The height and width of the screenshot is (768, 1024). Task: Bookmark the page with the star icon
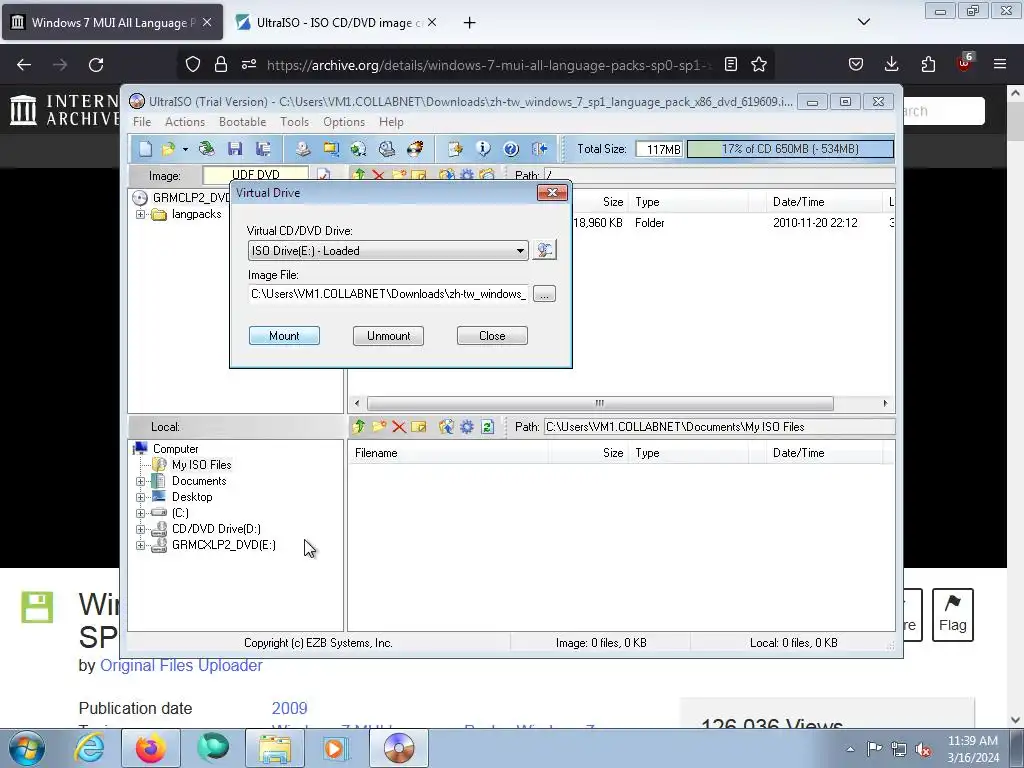[759, 64]
